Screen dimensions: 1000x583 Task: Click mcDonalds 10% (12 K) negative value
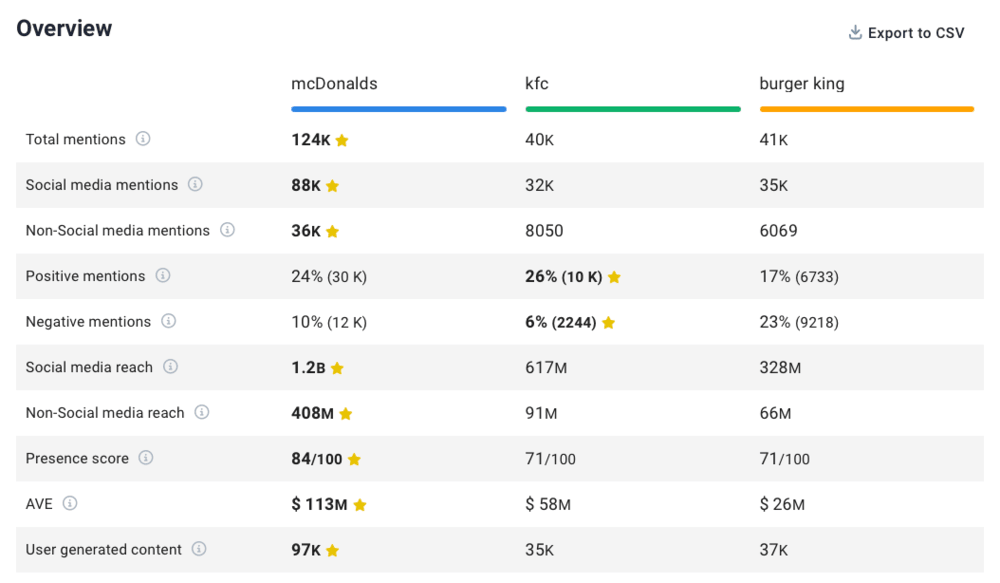tap(329, 322)
